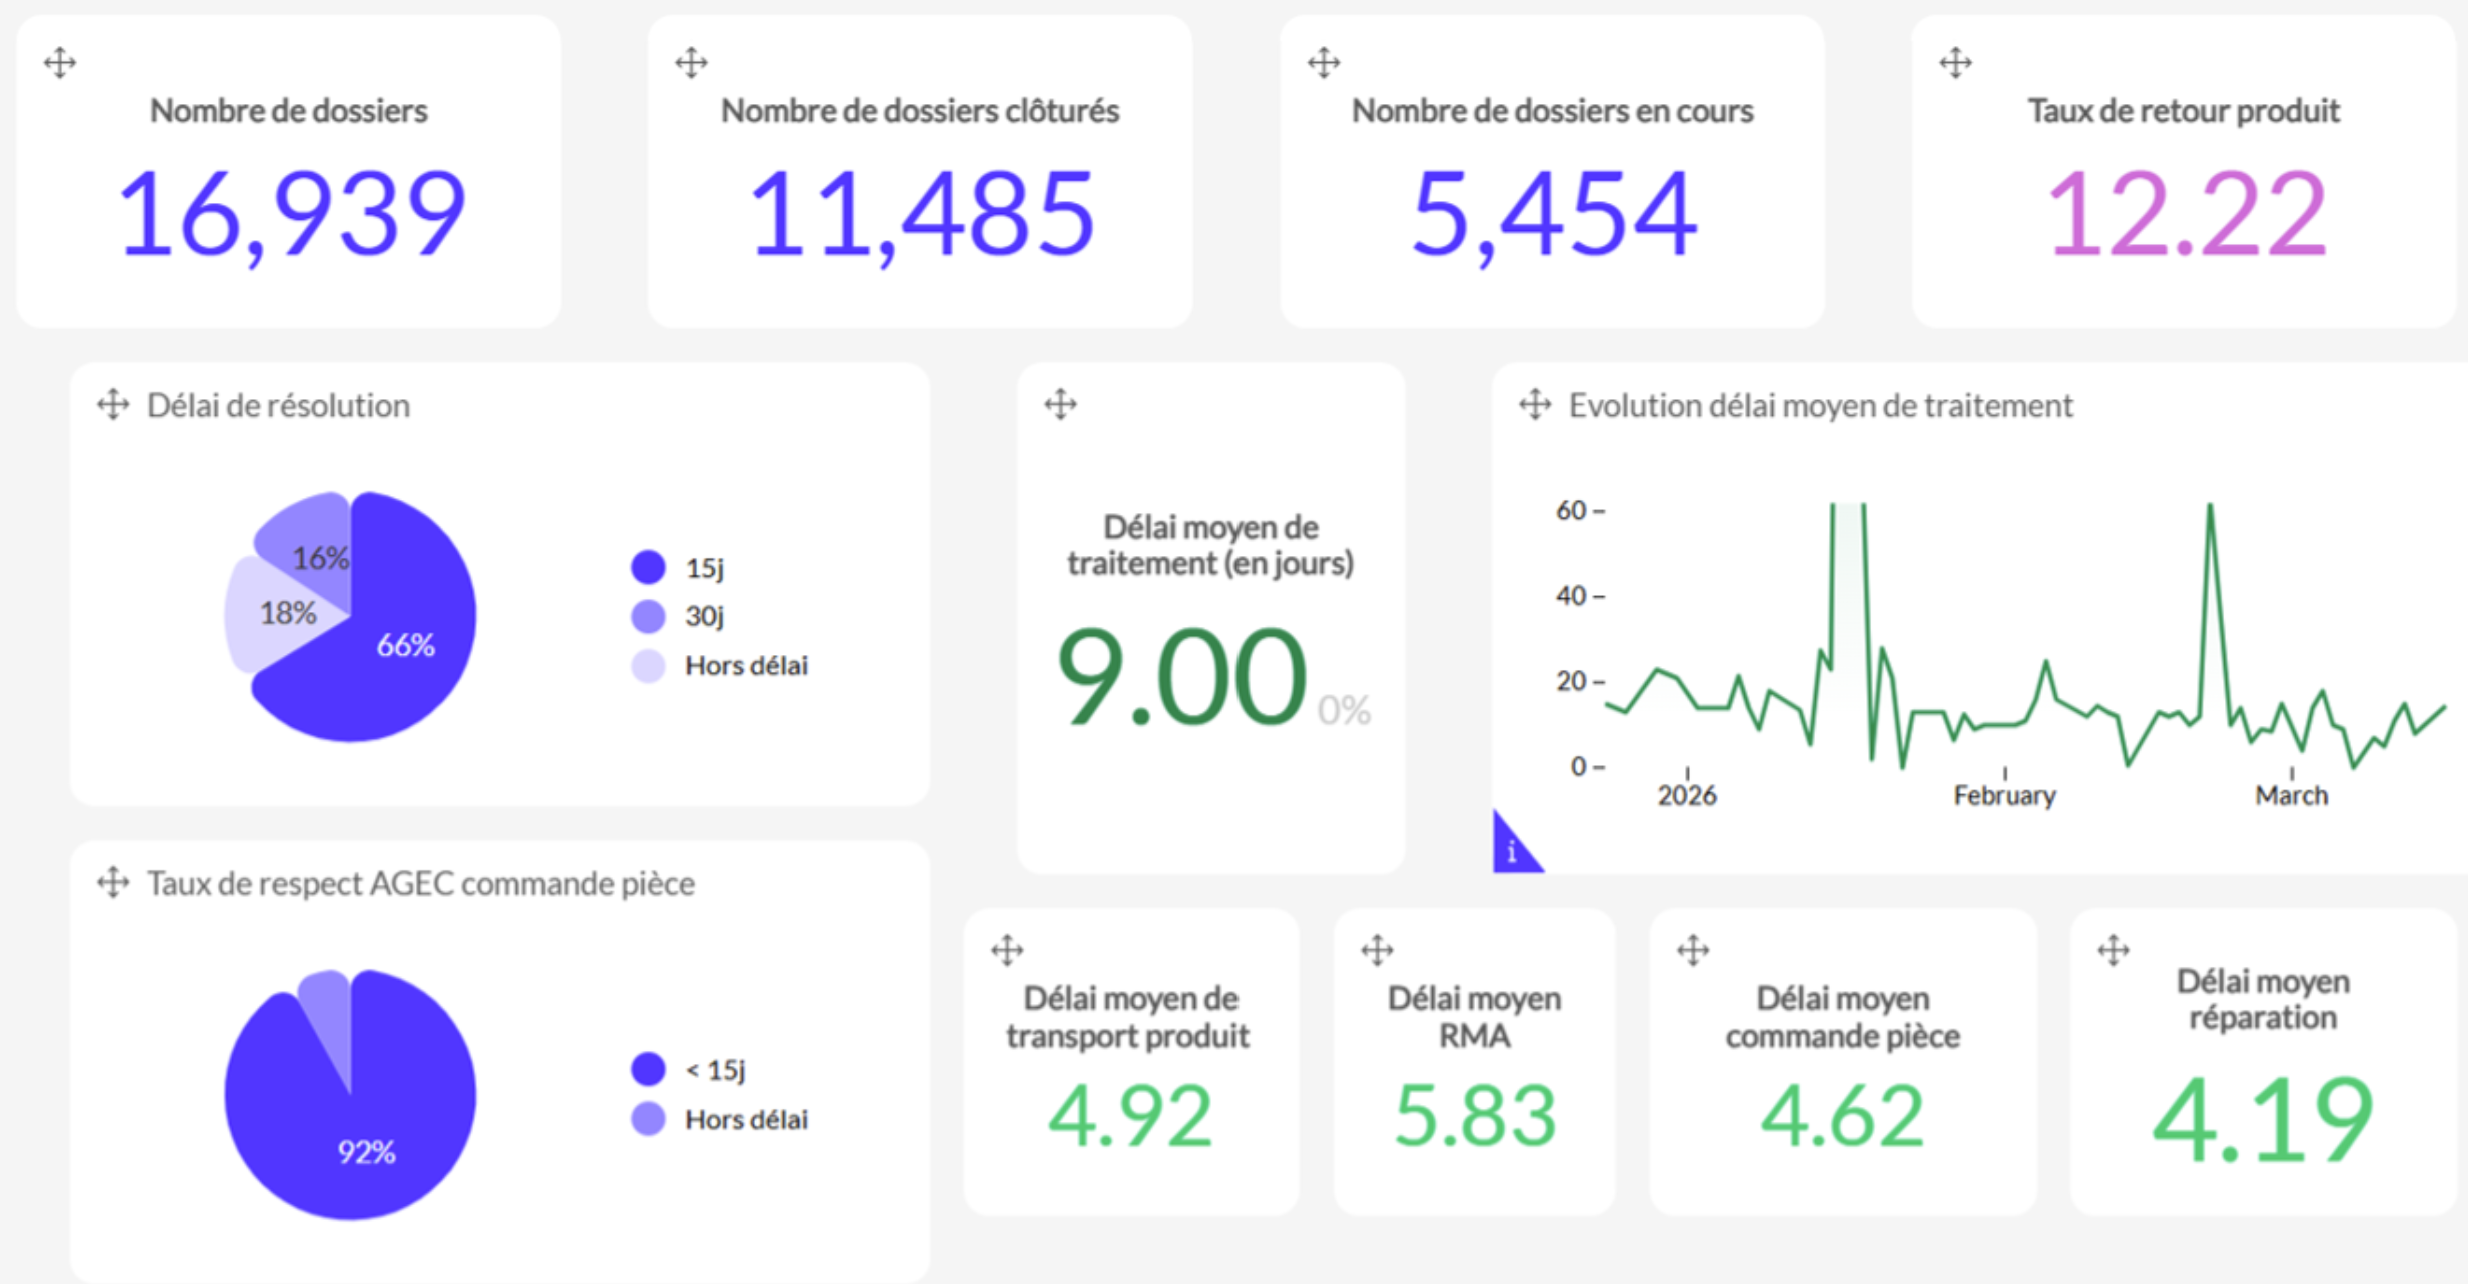This screenshot has height=1284, width=2468.
Task: Select the 66% pie slice
Action: [x=405, y=645]
